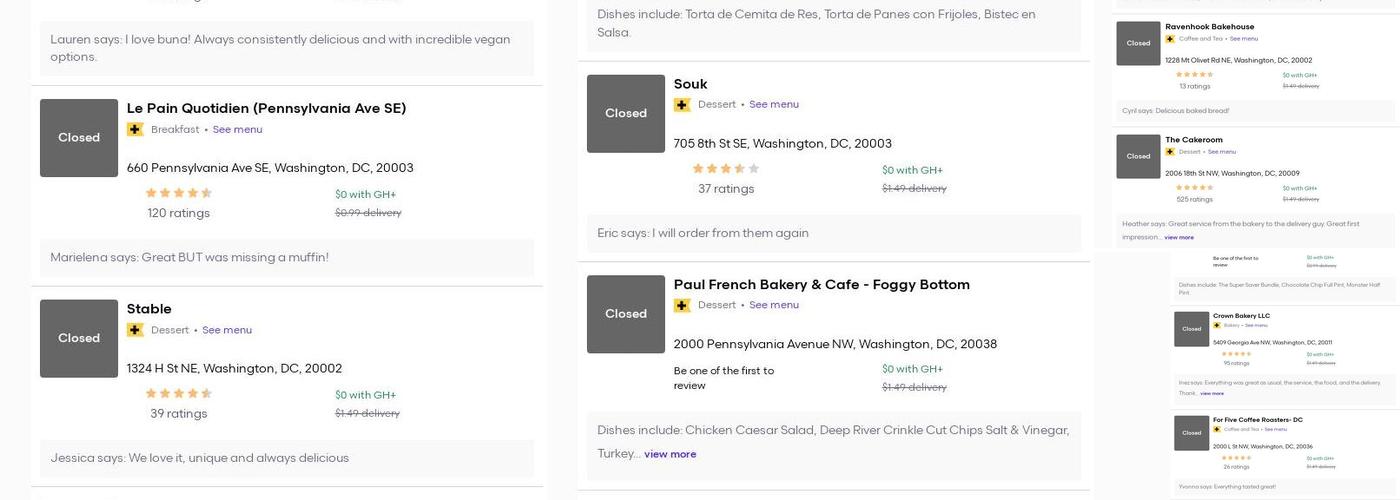View See menu for Stable
Viewport: 1400px width, 500px height.
tap(227, 330)
